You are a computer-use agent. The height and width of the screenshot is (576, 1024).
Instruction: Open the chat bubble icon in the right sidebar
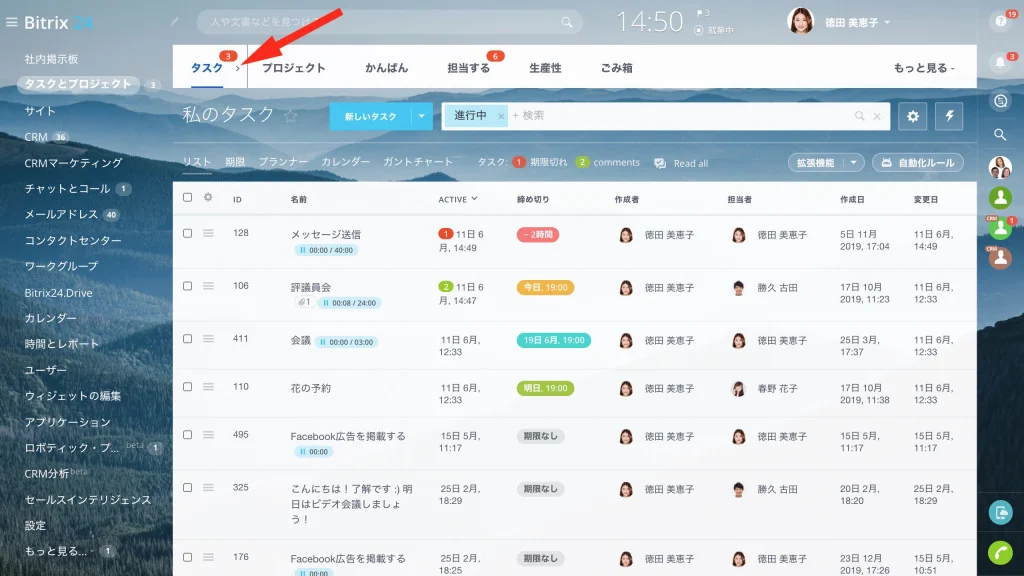1000,101
